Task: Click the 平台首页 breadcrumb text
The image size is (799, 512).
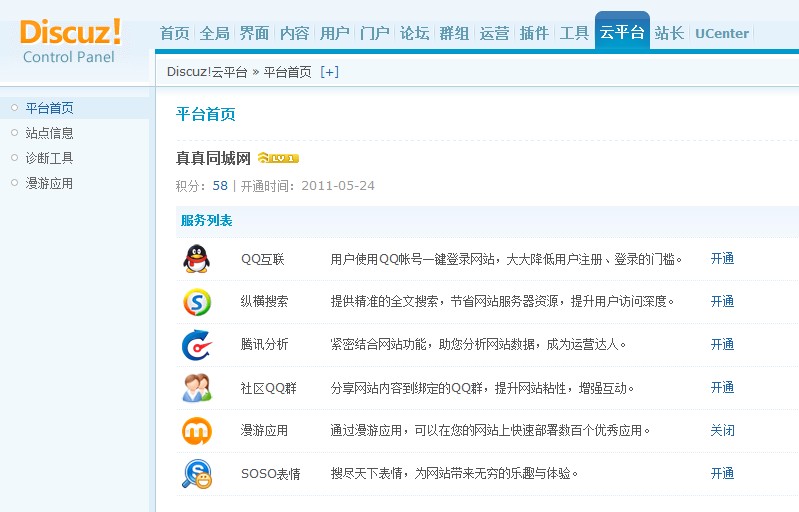Action: (x=287, y=72)
